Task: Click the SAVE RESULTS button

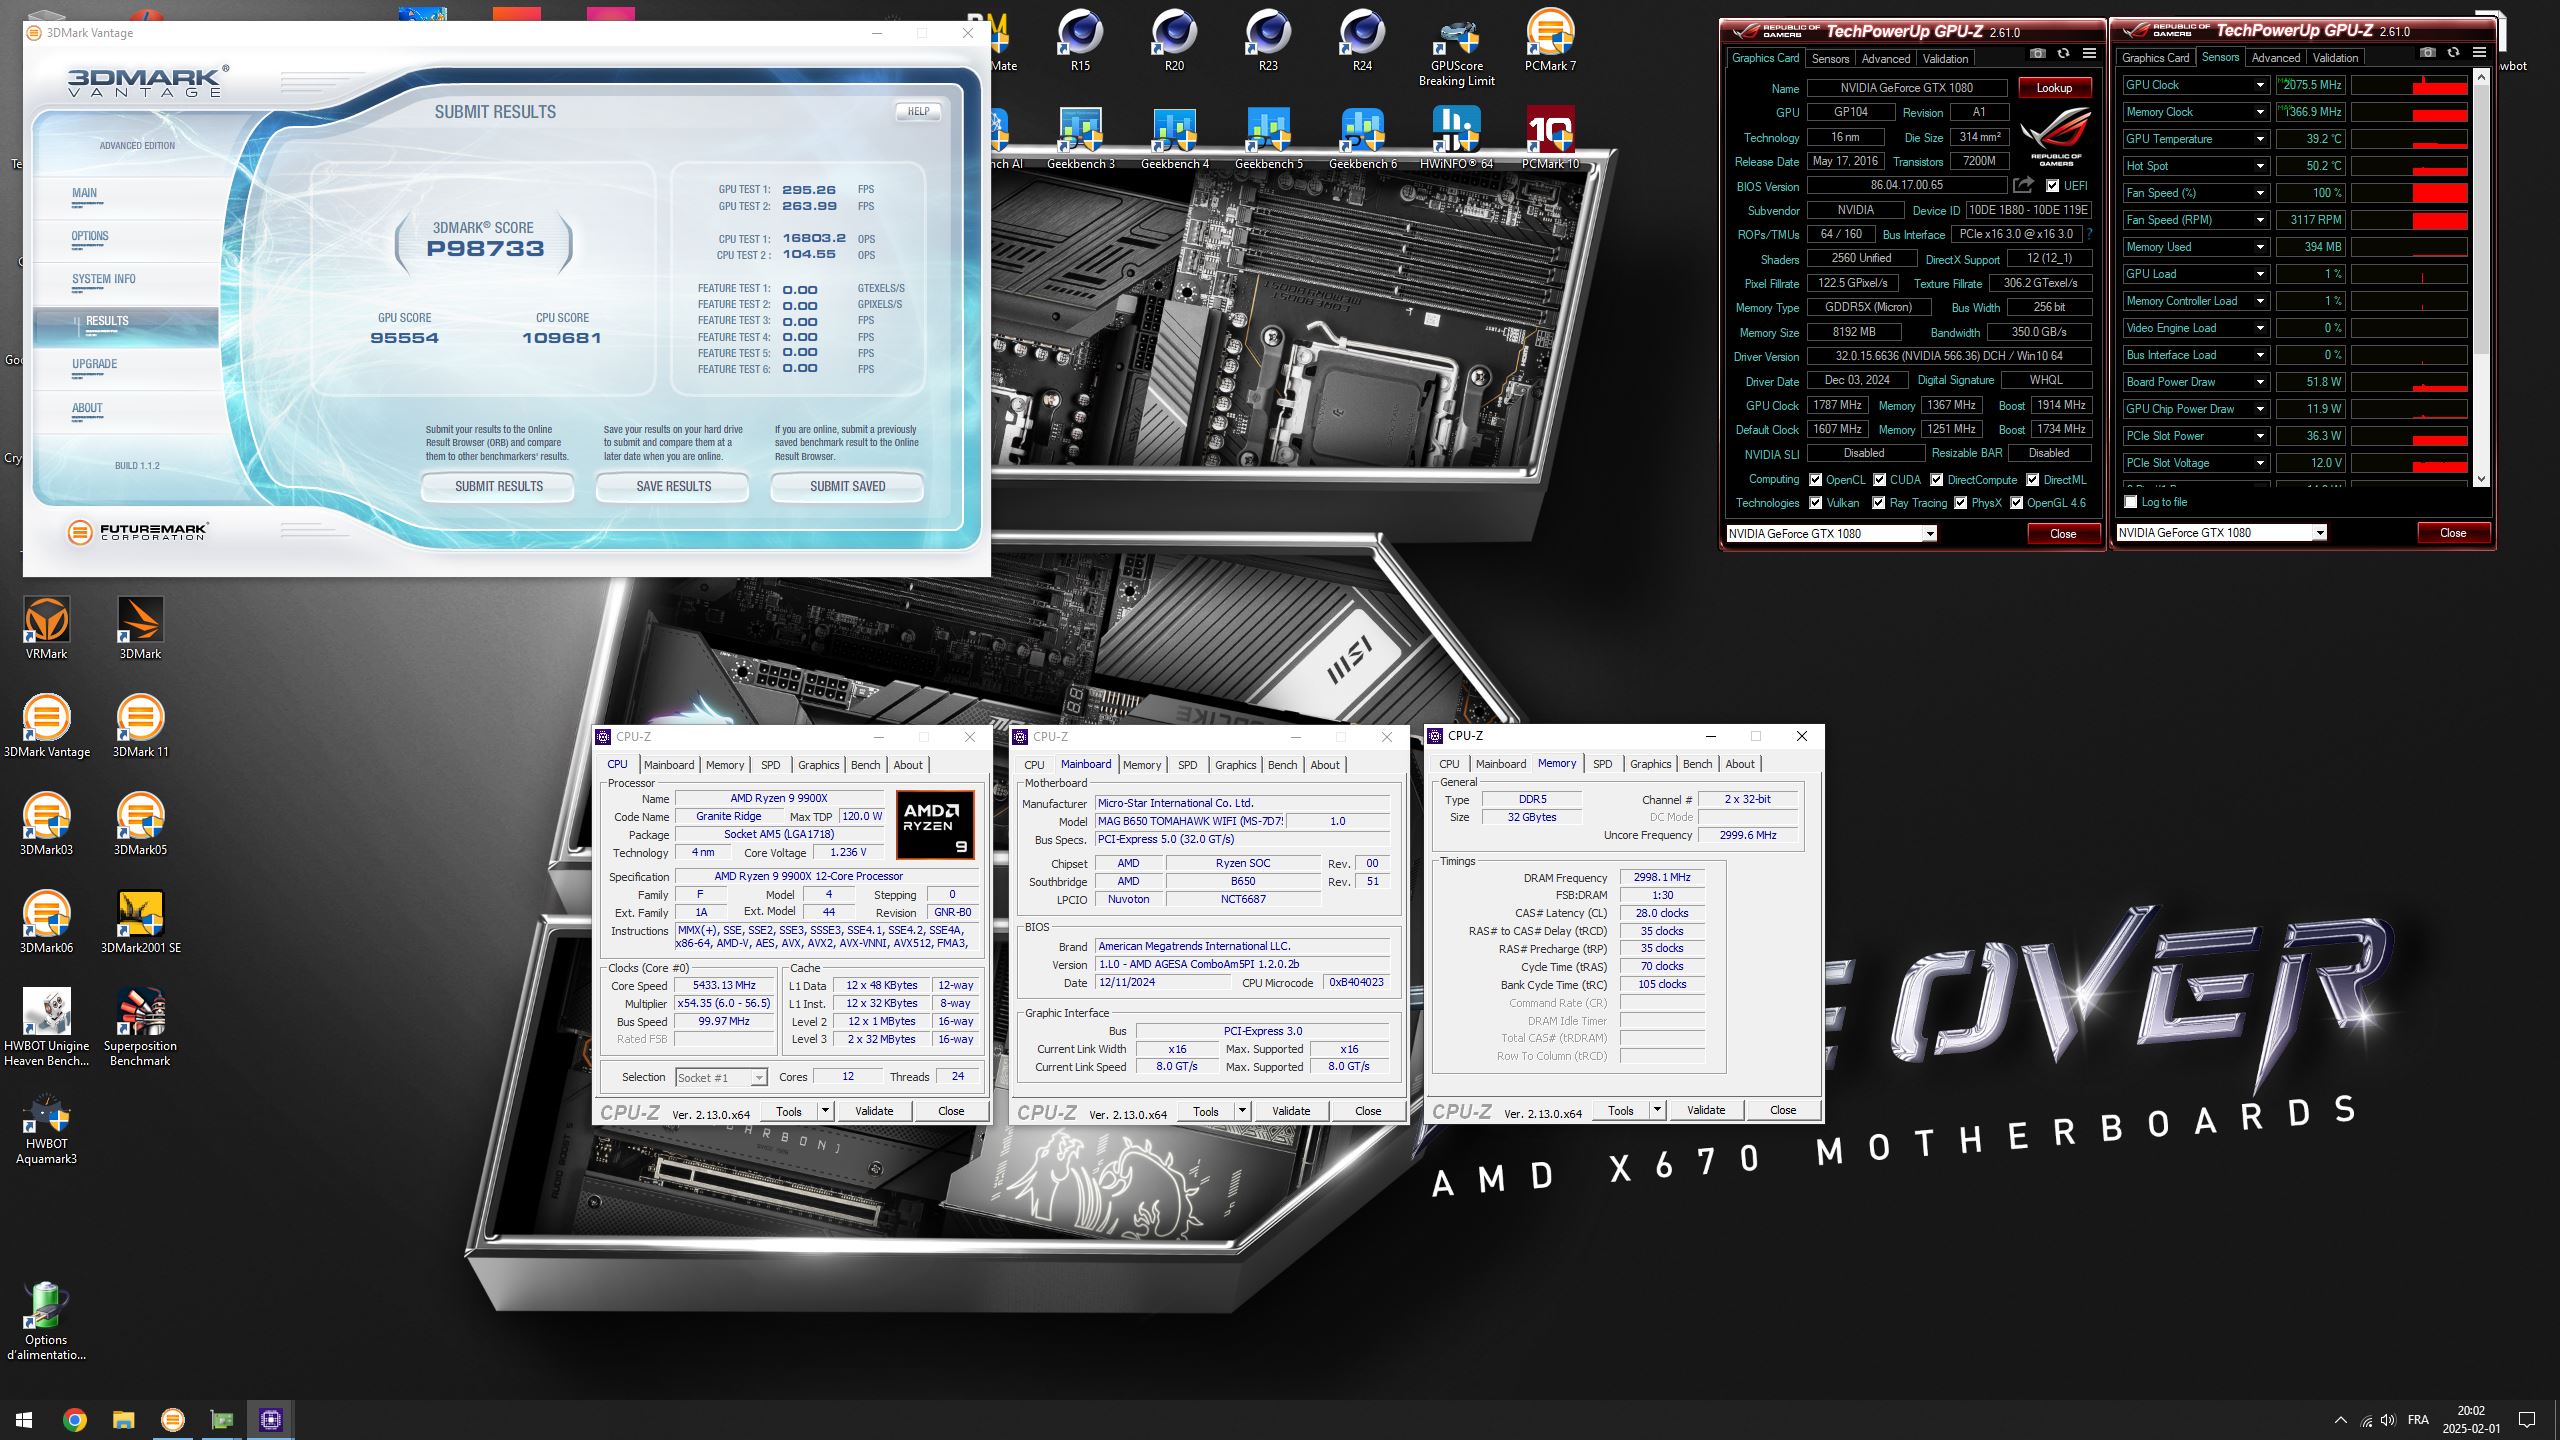Action: [x=673, y=487]
